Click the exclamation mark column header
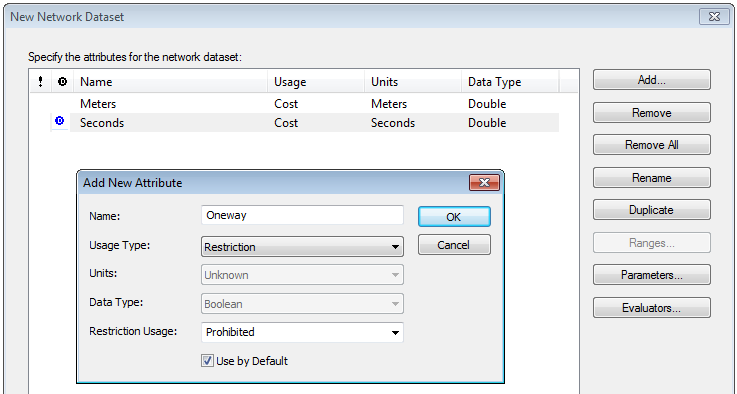 [x=40, y=82]
